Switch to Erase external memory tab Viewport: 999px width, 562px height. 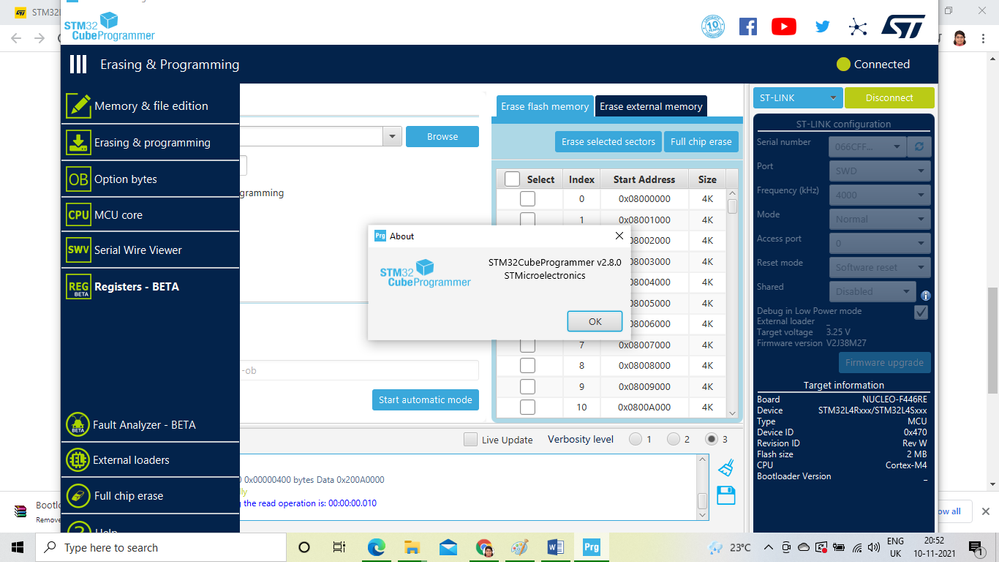650,106
